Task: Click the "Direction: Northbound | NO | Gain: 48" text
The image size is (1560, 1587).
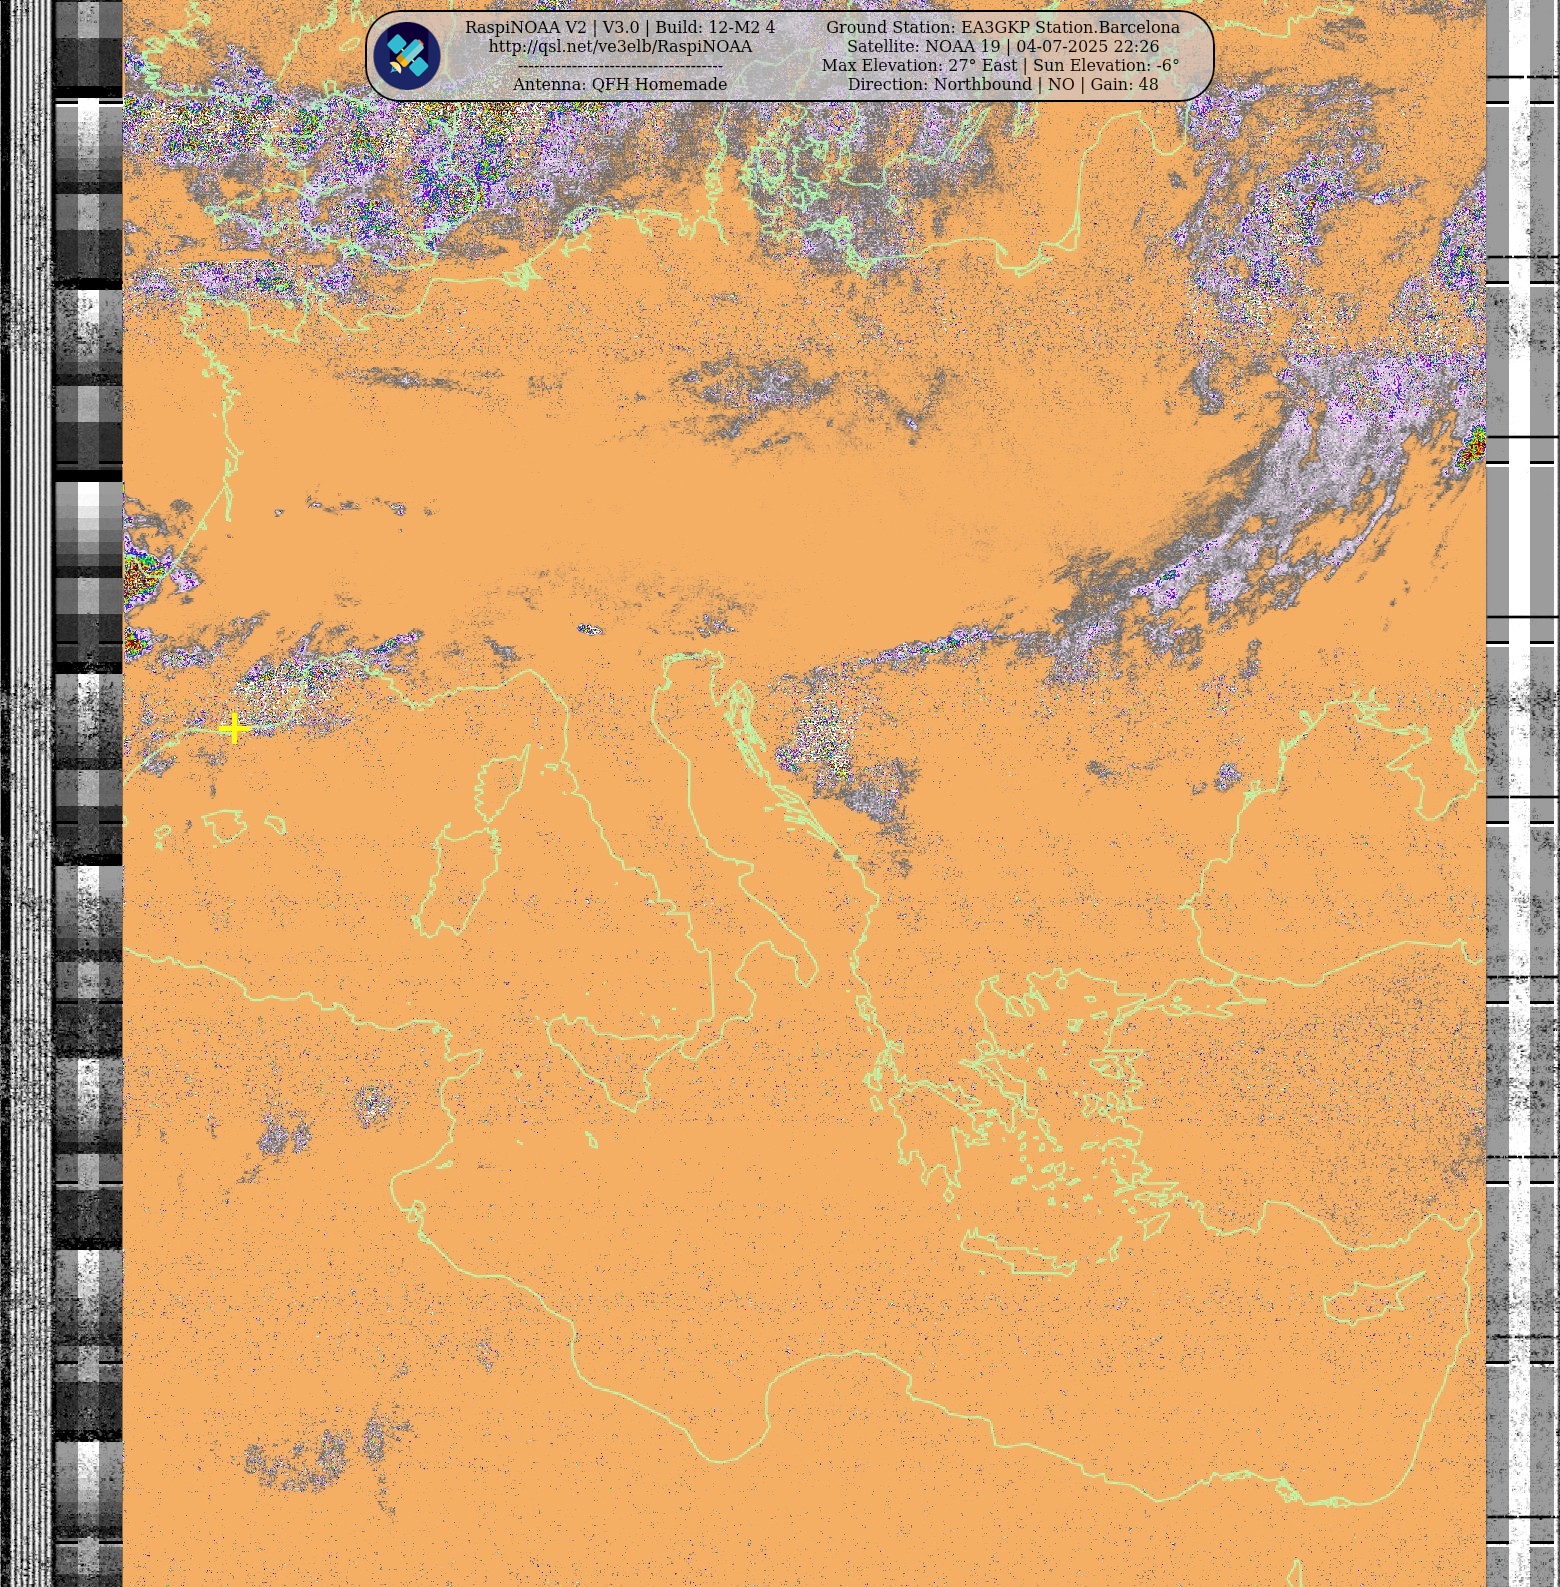Action: [1003, 84]
